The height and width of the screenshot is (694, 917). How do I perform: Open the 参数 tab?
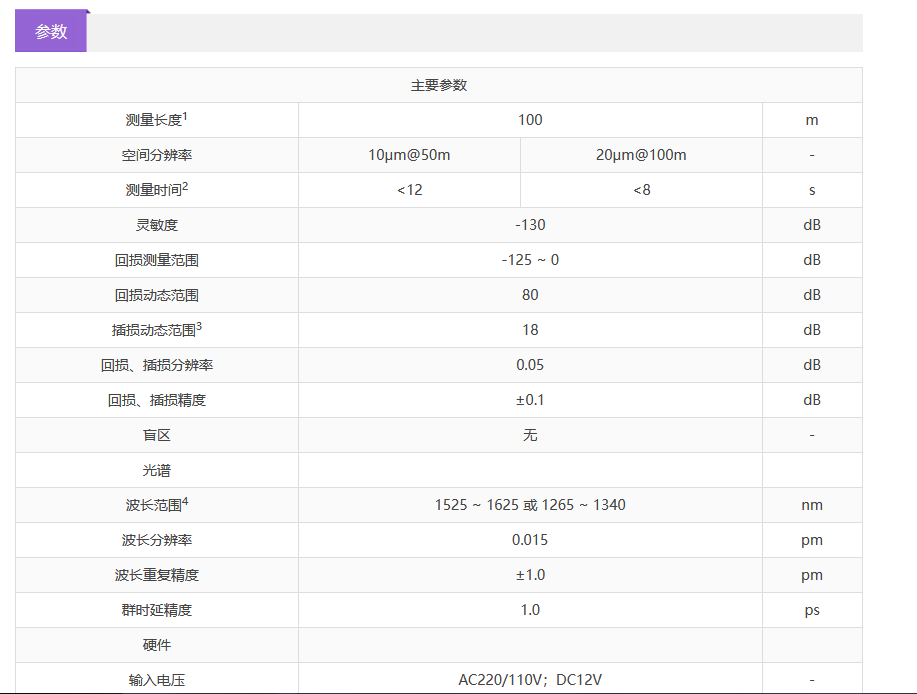[x=51, y=32]
